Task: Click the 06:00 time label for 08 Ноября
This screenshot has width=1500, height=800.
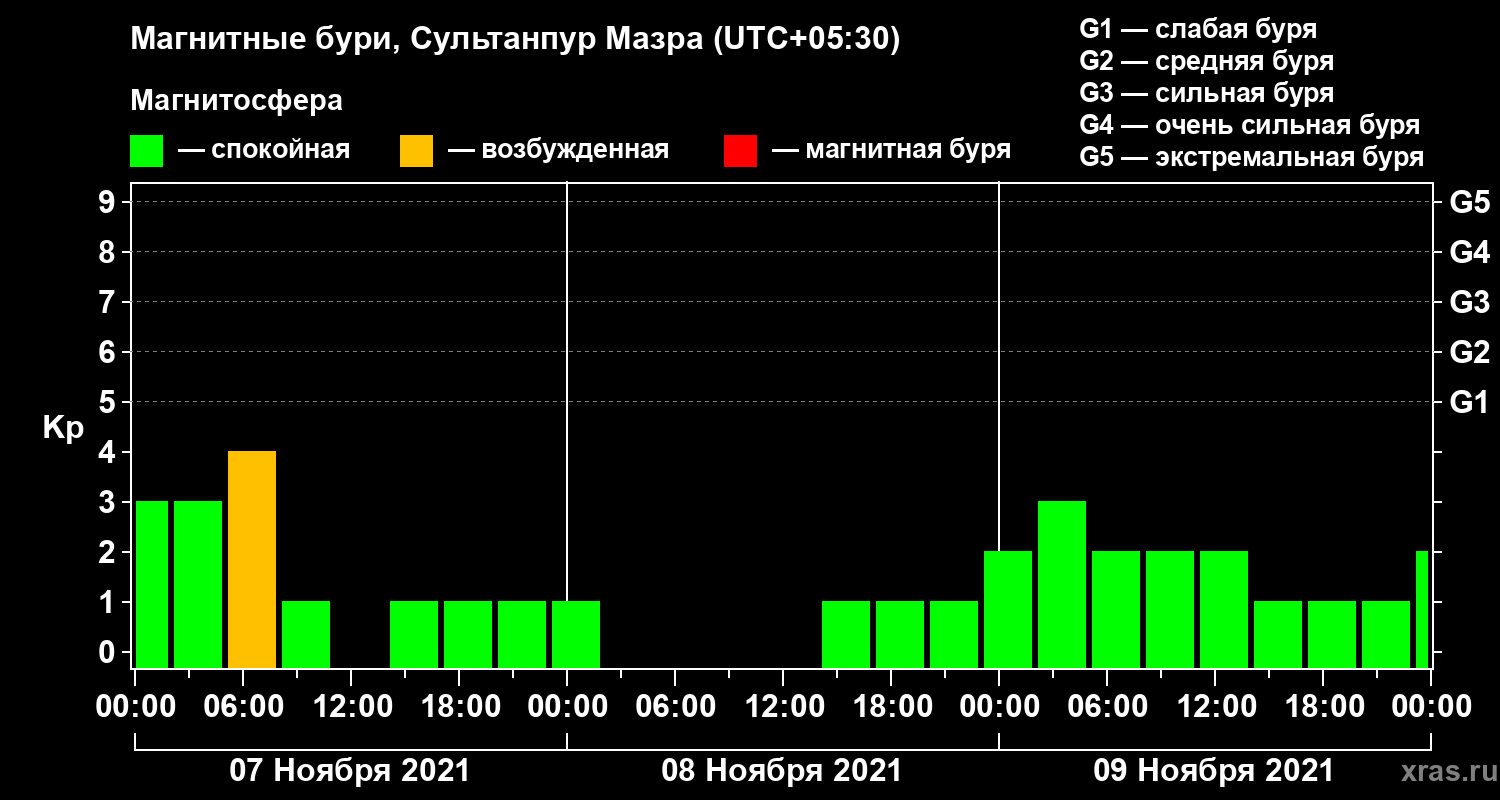Action: pyautogui.click(x=675, y=707)
